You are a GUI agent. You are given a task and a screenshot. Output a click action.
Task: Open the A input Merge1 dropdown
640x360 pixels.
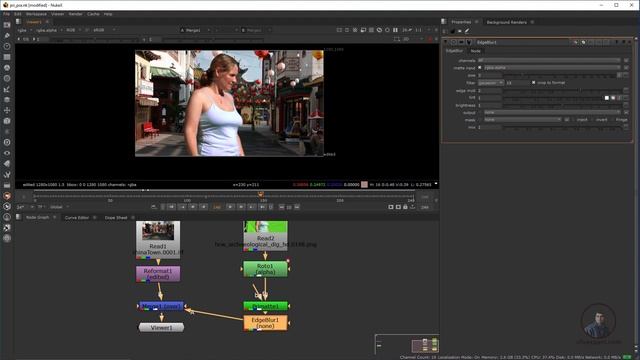coord(195,30)
